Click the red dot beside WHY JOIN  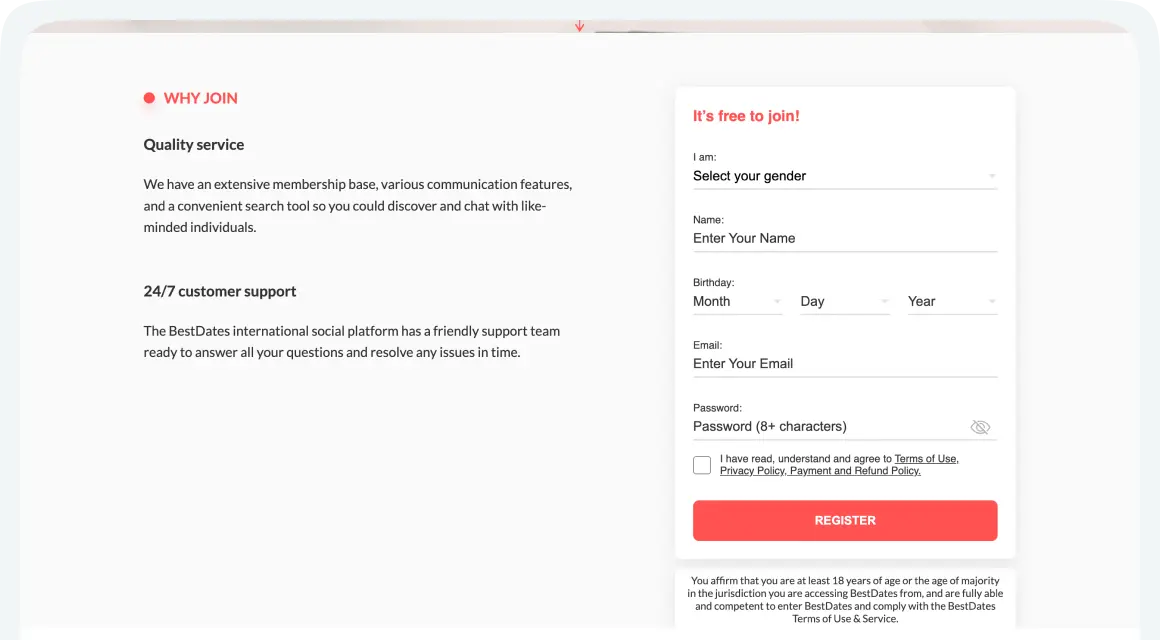tap(149, 98)
